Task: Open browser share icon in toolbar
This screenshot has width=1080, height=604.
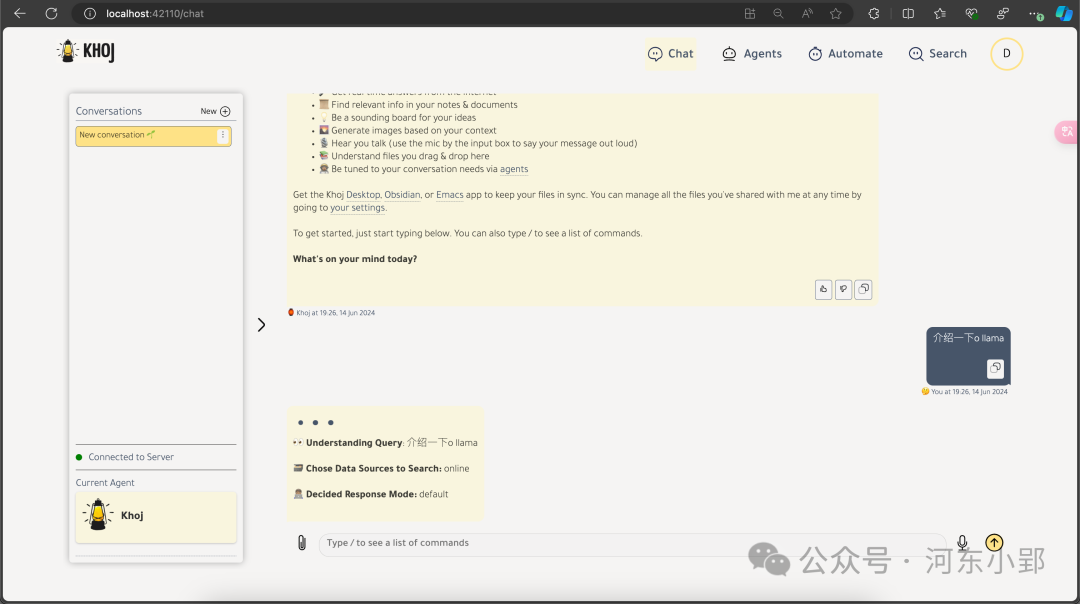Action: [x=1003, y=14]
